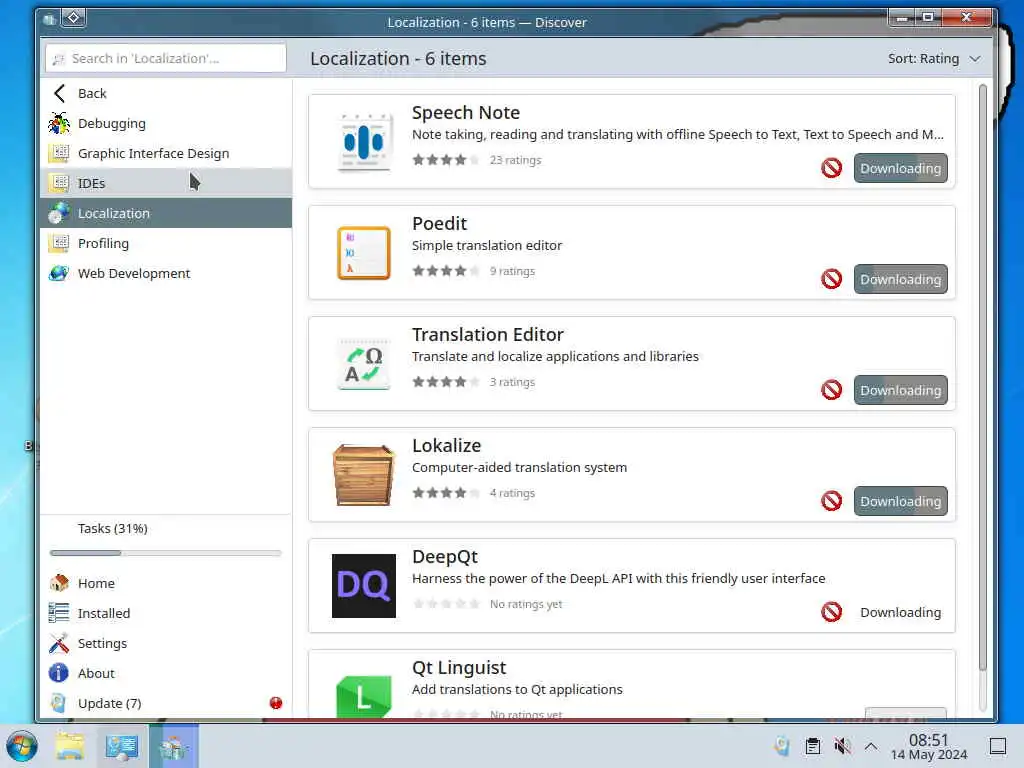Image resolution: width=1024 pixels, height=768 pixels.
Task: Open the file manager from taskbar
Action: (x=70, y=746)
